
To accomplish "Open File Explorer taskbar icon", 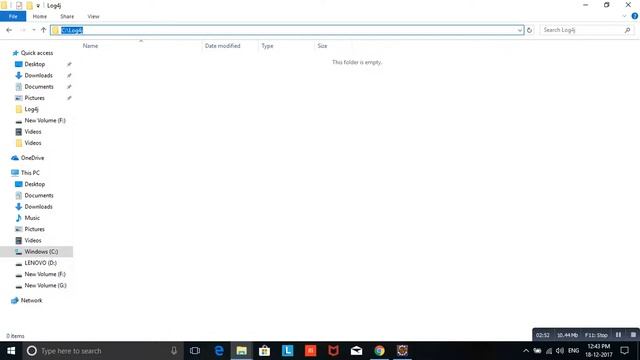I will 242,351.
